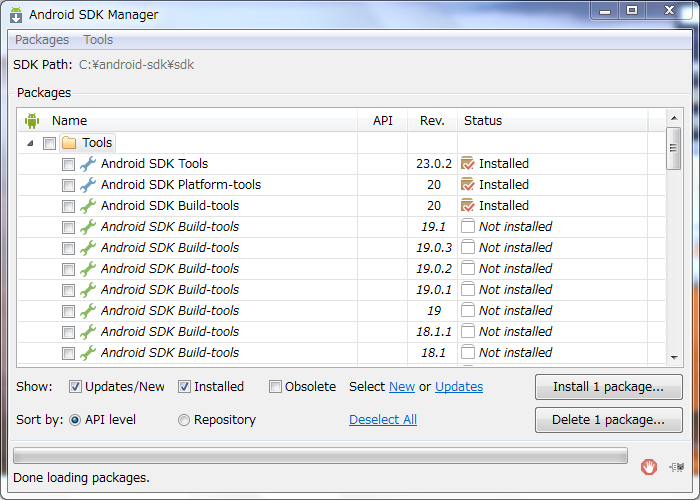The image size is (700, 500).
Task: Tick the checkbox for Build-tools rev 18.1
Action: 68,353
